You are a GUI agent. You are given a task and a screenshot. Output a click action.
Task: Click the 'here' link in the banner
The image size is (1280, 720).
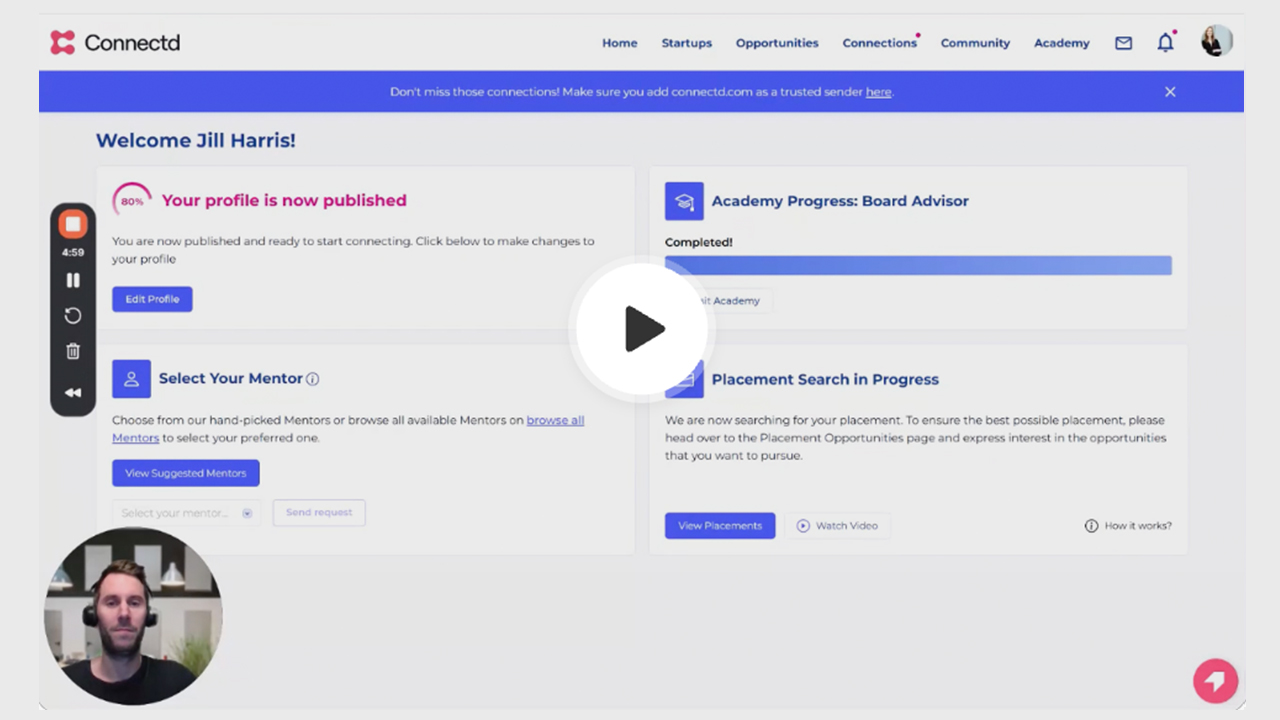pos(878,92)
